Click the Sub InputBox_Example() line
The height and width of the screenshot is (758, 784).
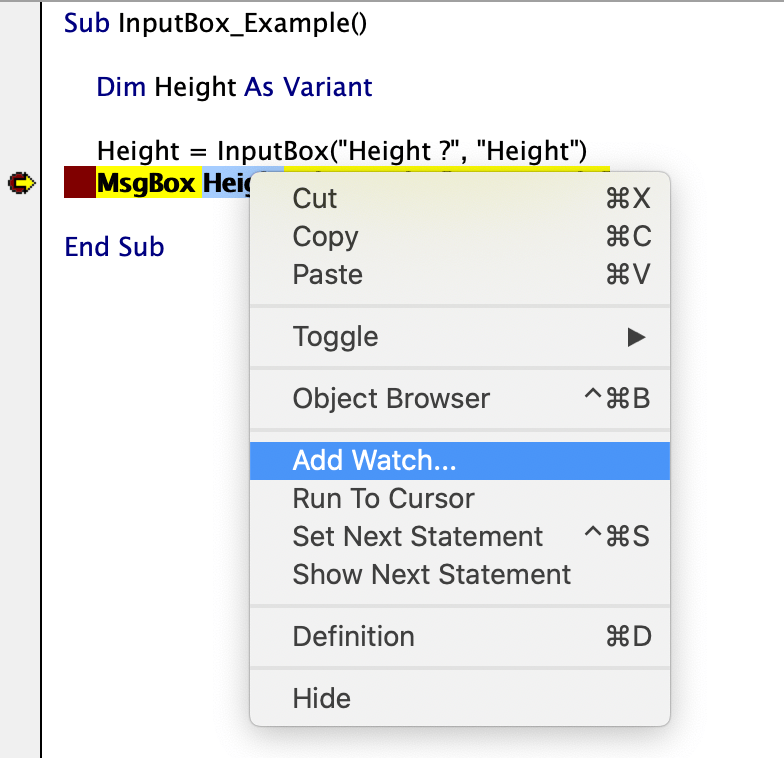point(215,23)
